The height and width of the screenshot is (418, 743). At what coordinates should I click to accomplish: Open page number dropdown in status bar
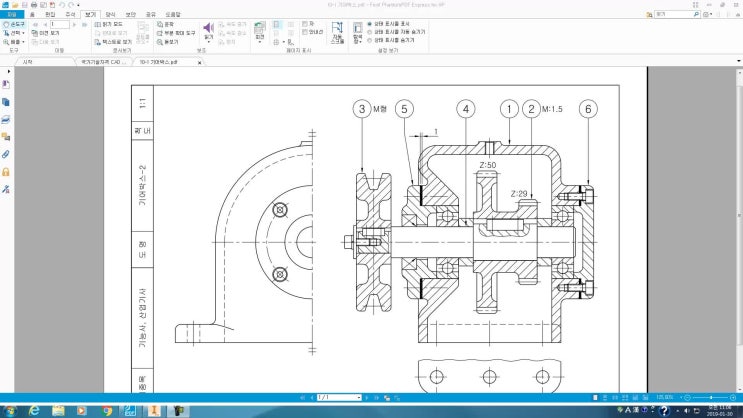pos(359,398)
